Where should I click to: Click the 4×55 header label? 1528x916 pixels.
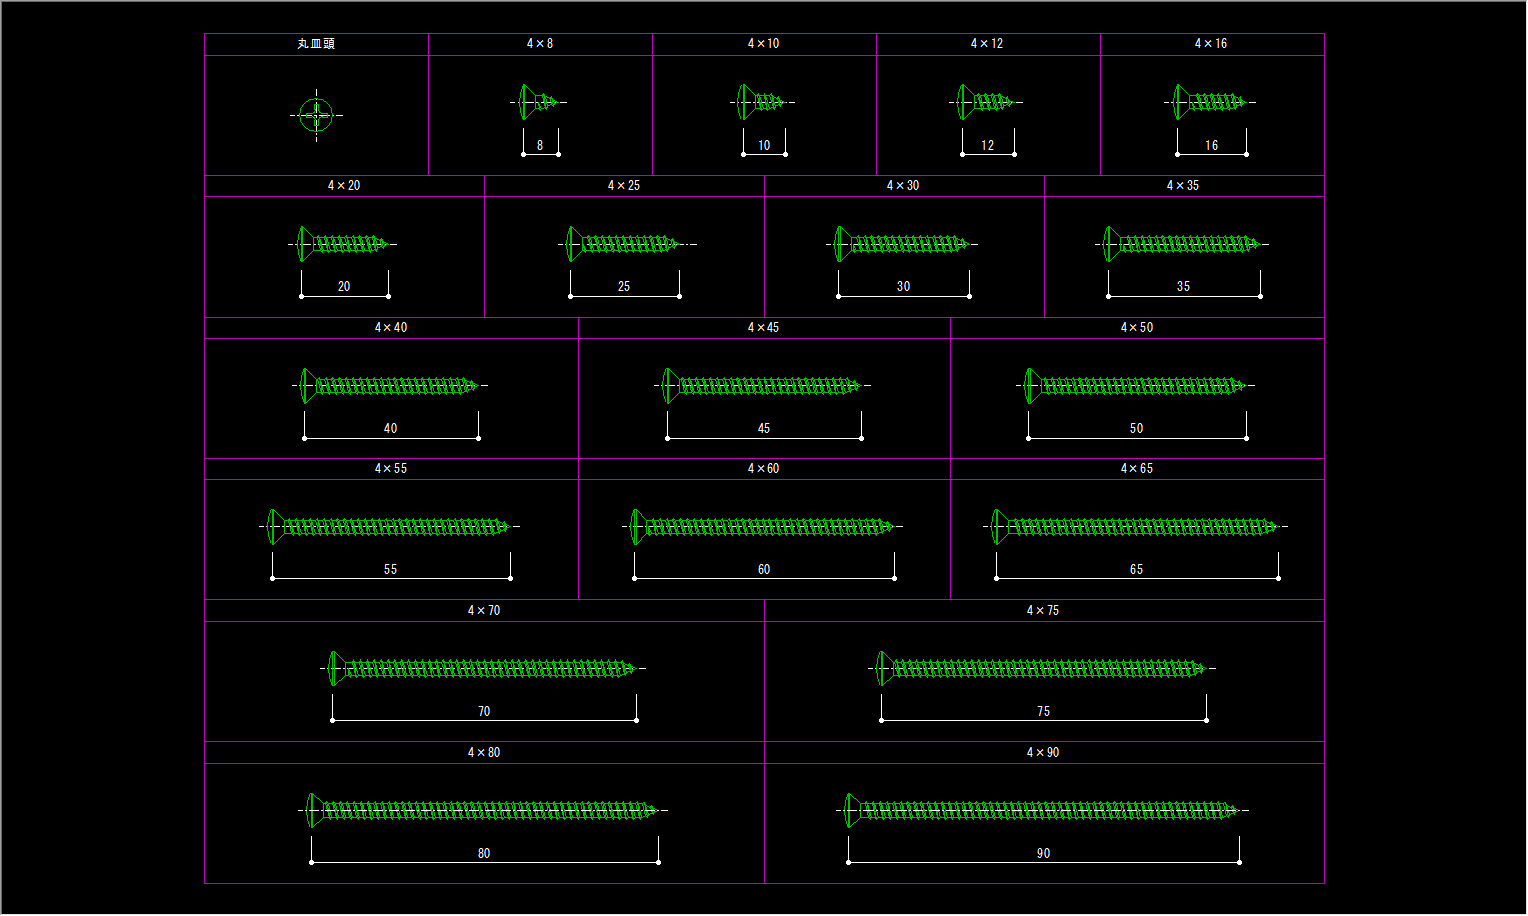tap(391, 469)
